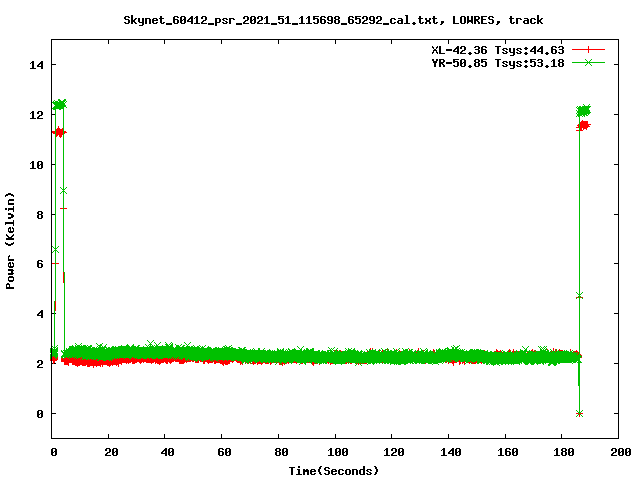The image size is (640, 480).
Task: Click x-axis tick label 80
Action: pyautogui.click(x=281, y=452)
